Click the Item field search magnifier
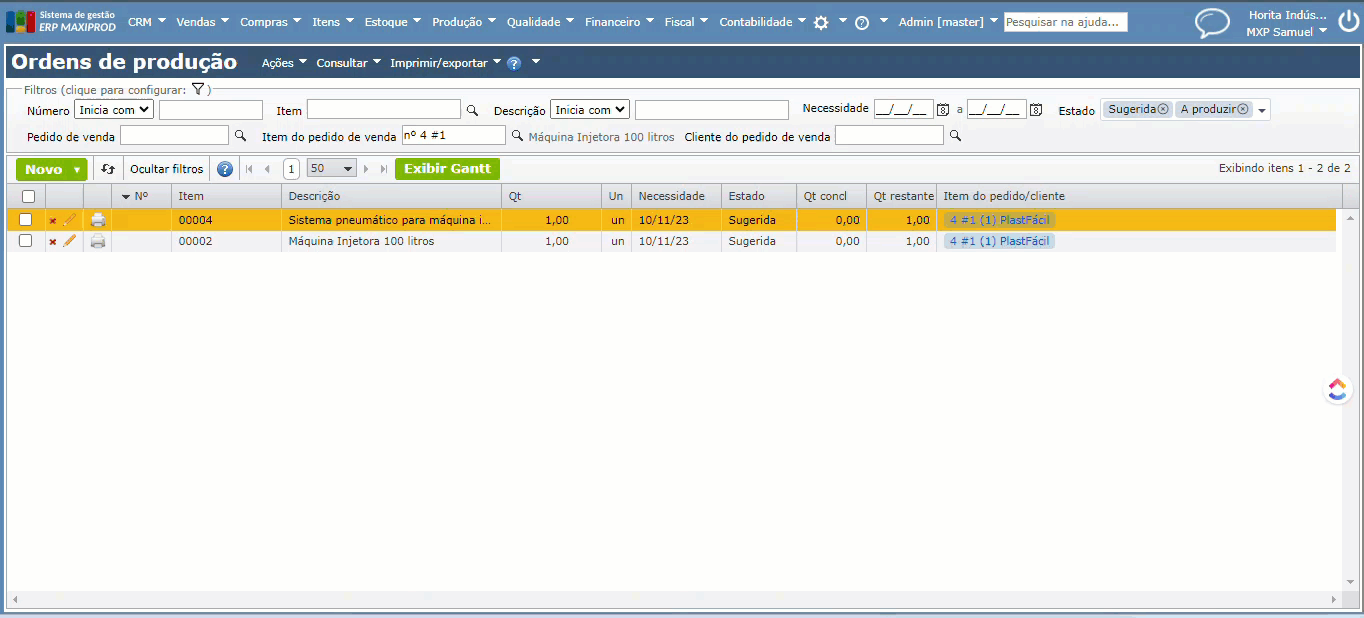The width and height of the screenshot is (1364, 618). coord(473,110)
